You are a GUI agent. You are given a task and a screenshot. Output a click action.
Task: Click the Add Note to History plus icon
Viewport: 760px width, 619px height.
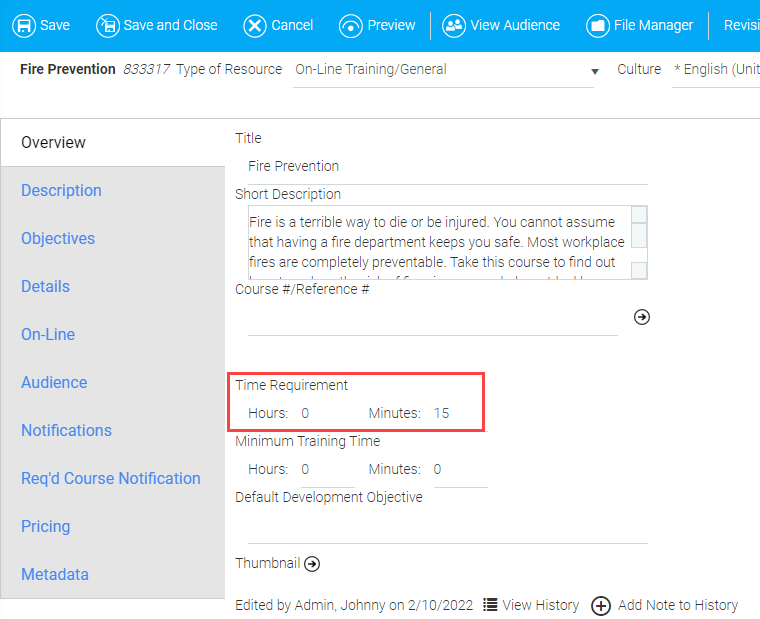click(601, 605)
